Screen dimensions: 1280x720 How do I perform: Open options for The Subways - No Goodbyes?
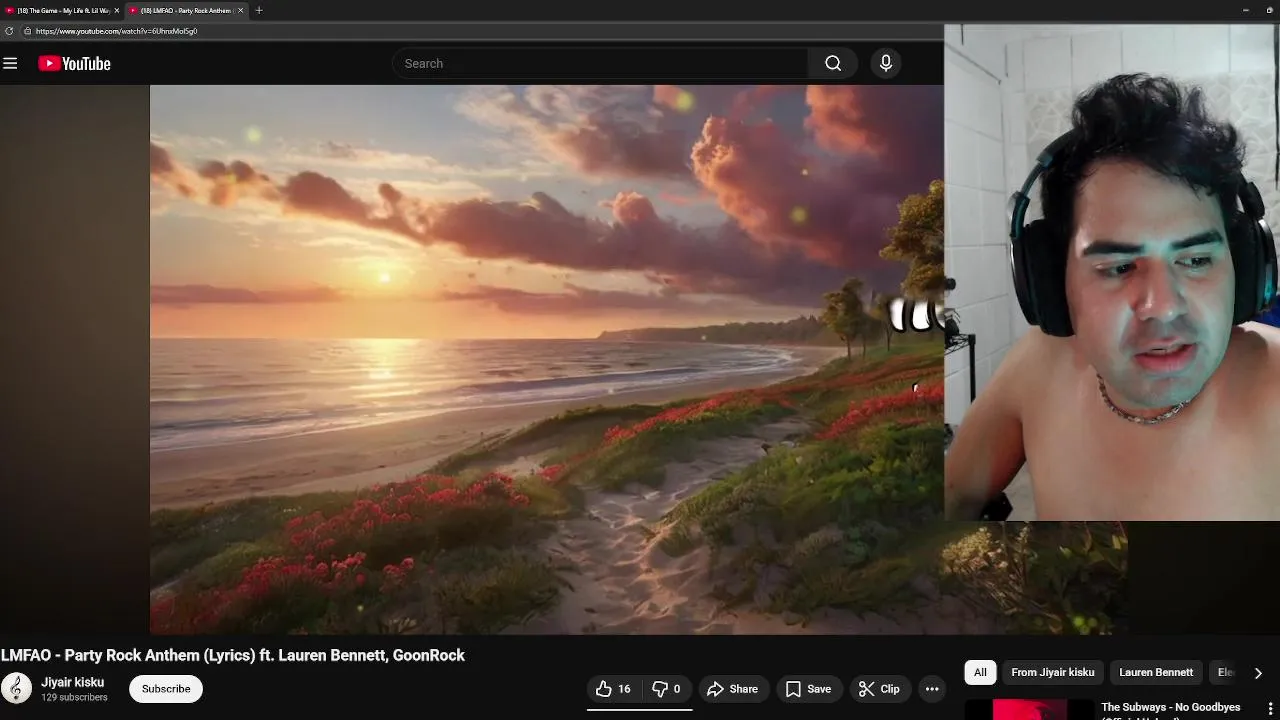pos(1271,708)
